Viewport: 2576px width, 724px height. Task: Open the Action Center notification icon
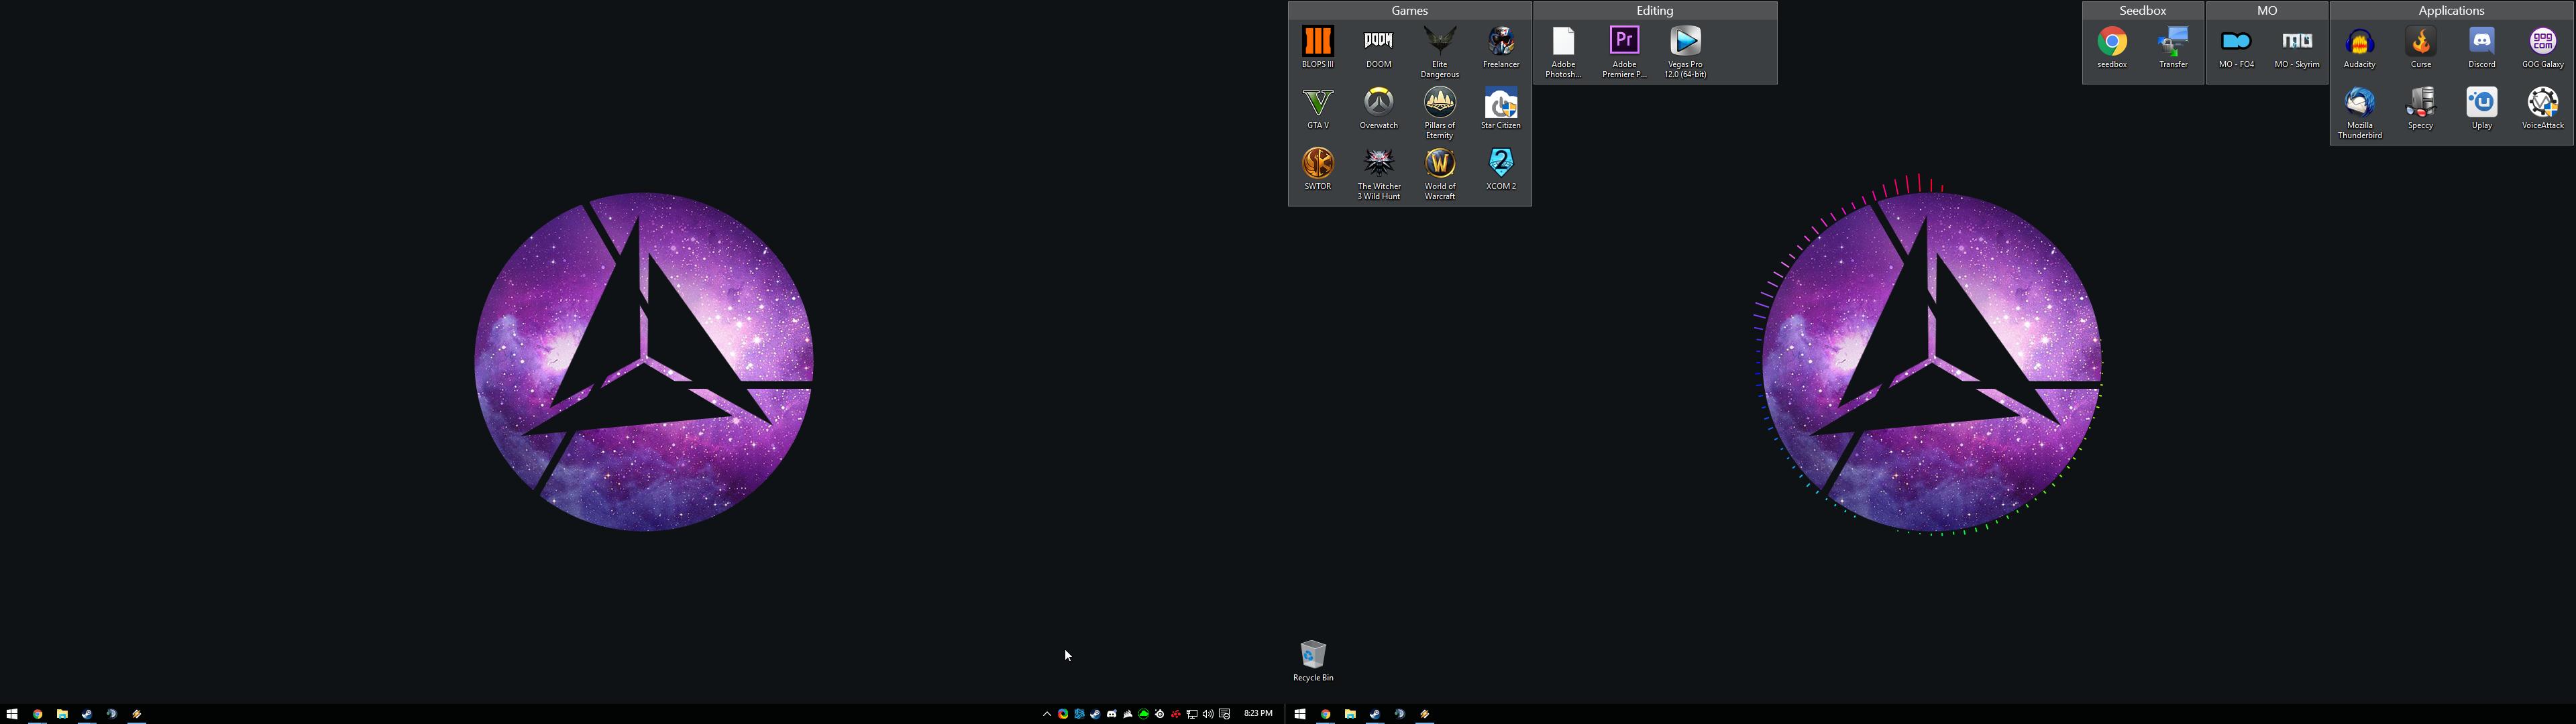pos(1225,714)
